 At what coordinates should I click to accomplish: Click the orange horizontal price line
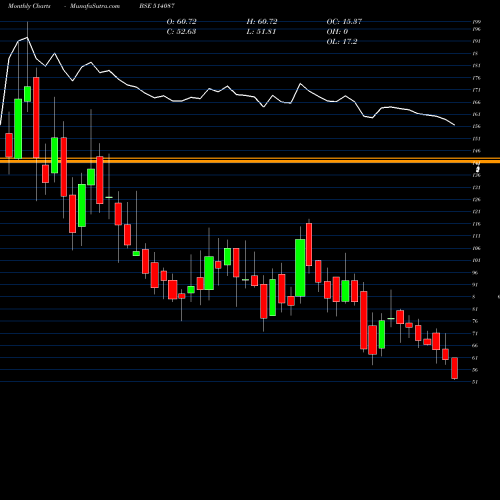(250, 161)
